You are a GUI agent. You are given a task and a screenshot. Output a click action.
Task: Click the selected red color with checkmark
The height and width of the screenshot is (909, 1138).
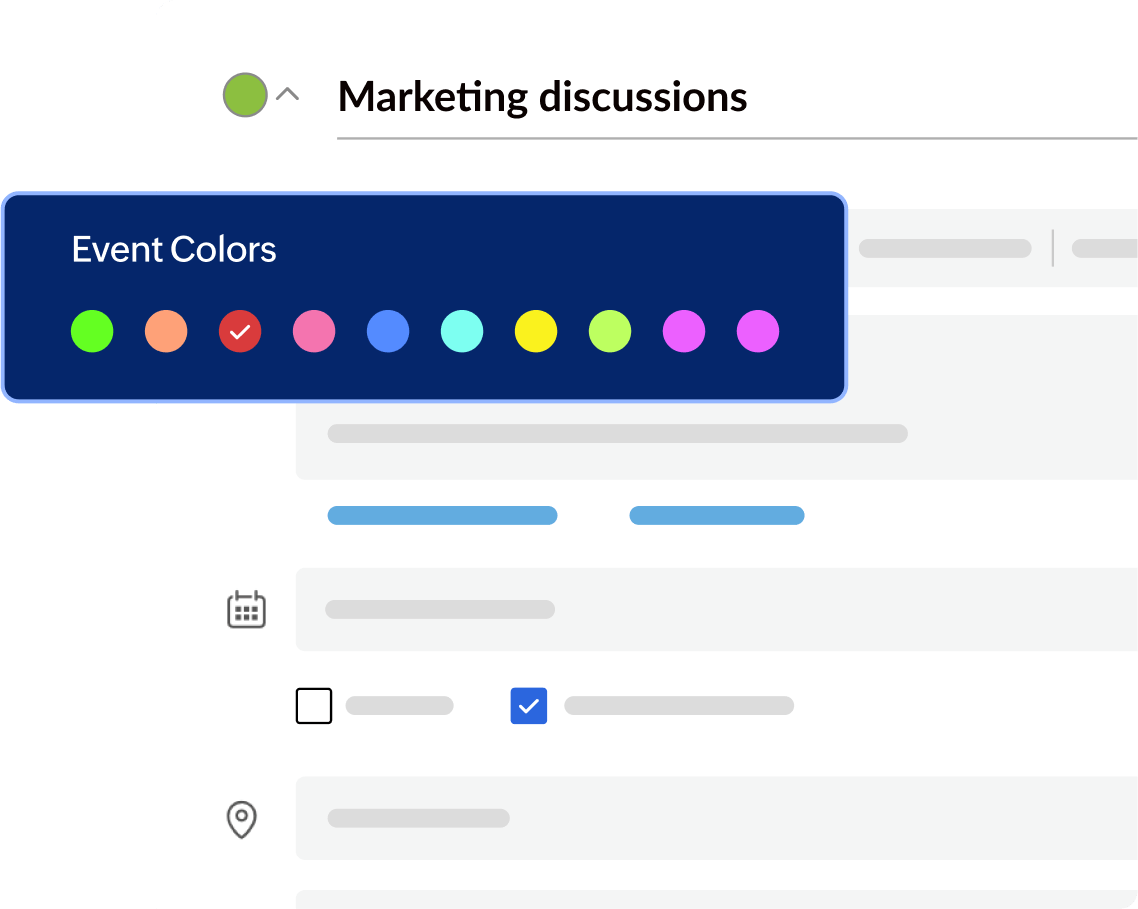tap(240, 331)
